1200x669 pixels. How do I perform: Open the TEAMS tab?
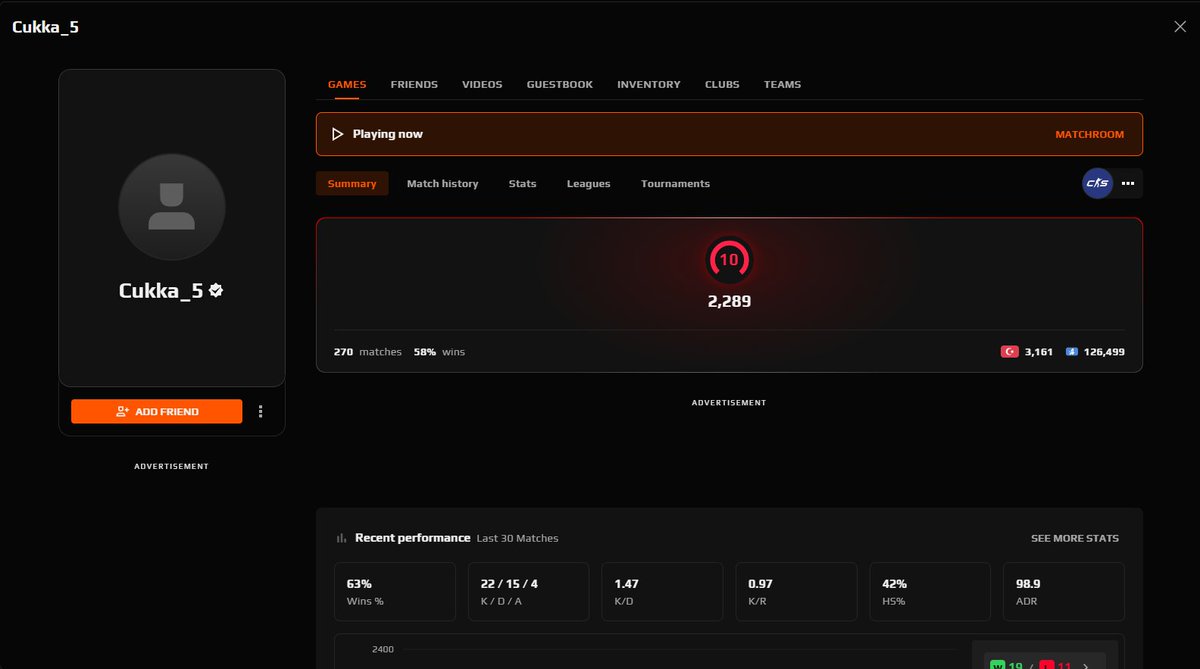[x=782, y=85]
